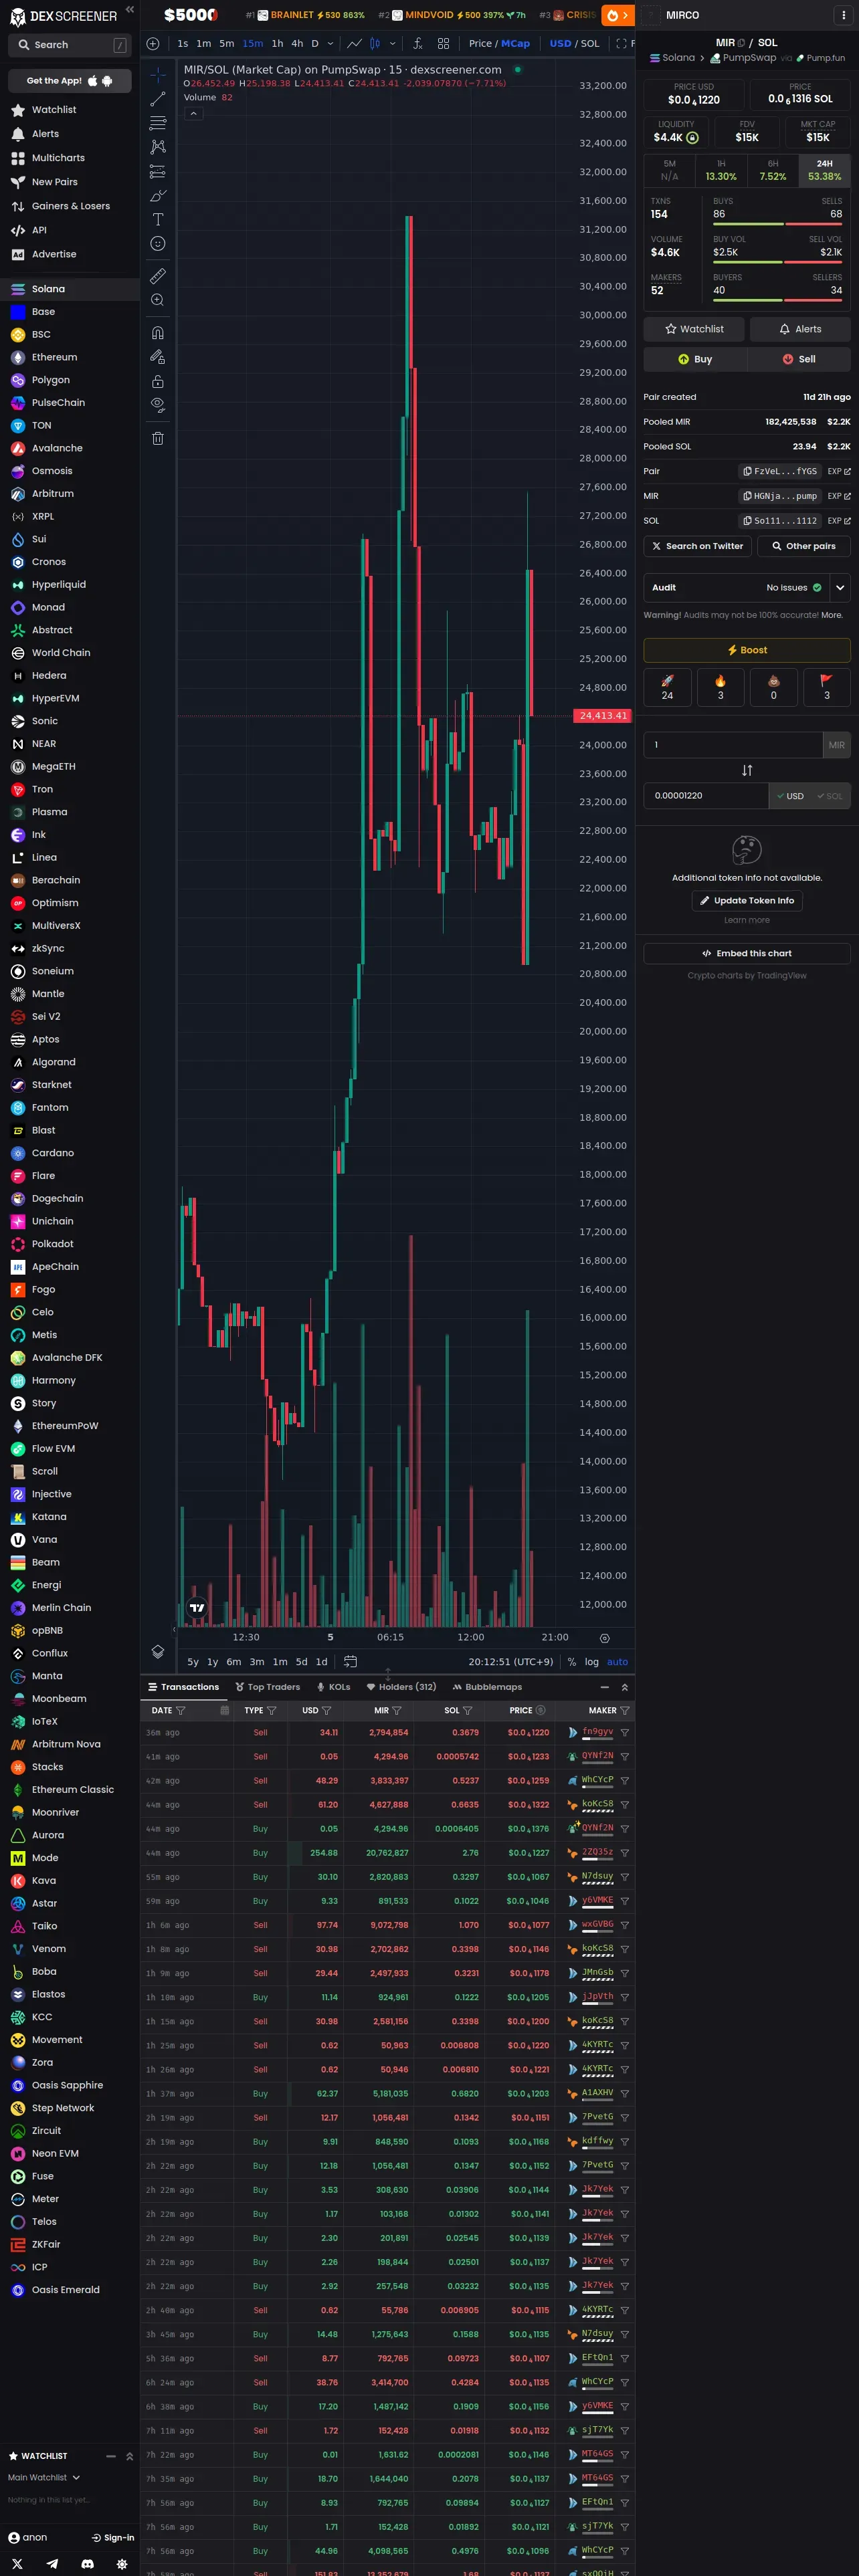The height and width of the screenshot is (2576, 859).
Task: Open the X Twitter link in footer
Action: [x=17, y=2565]
